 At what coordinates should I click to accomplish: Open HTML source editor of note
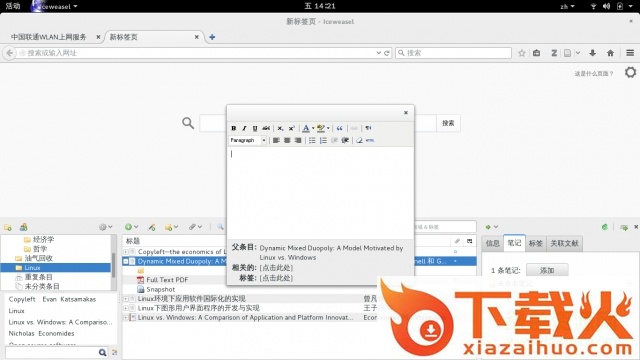tap(370, 140)
